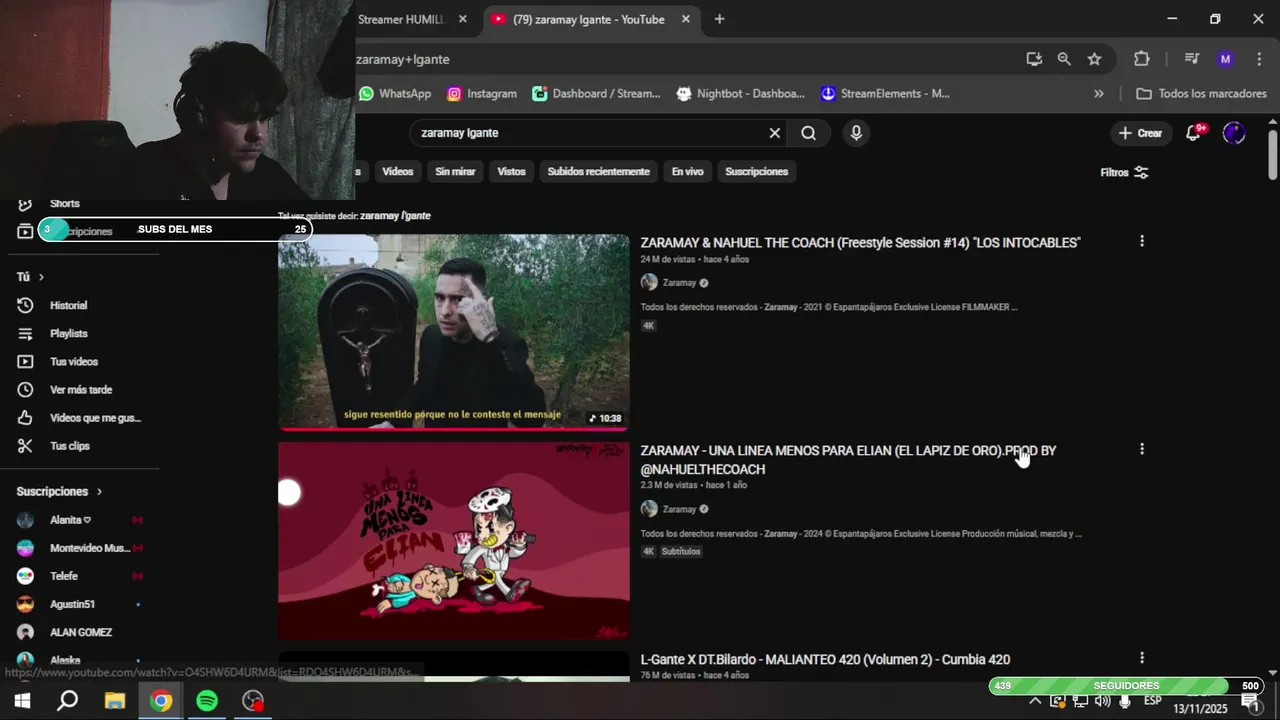Open the Instagram bookmark

482,94
